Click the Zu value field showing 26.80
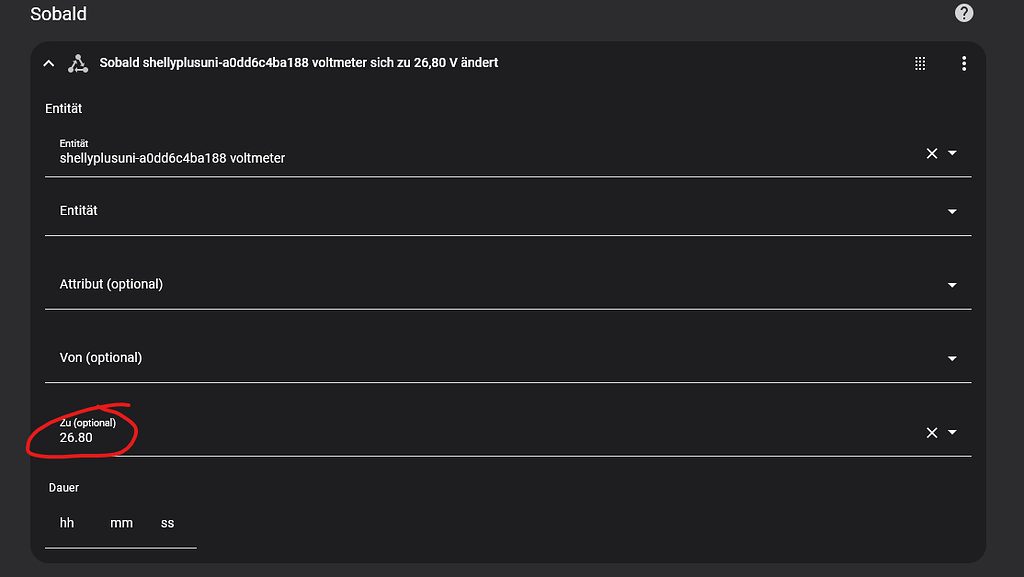The width and height of the screenshot is (1024, 577). click(x=400, y=437)
